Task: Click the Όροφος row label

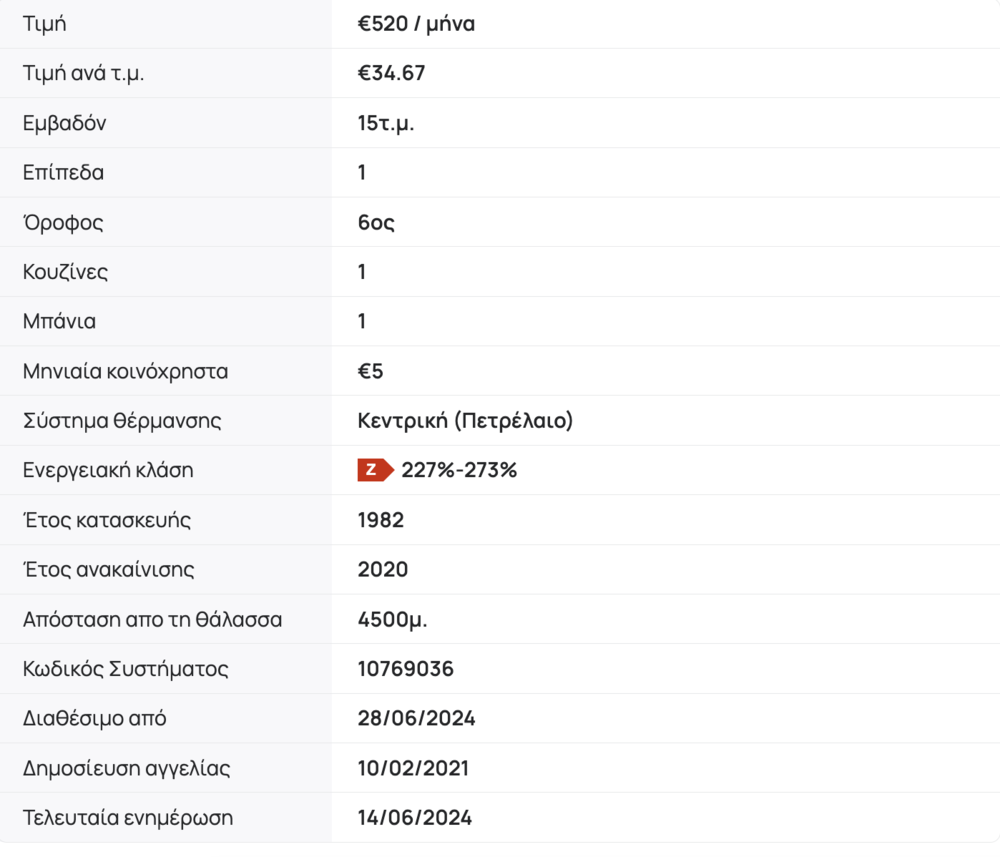Action: click(x=63, y=223)
